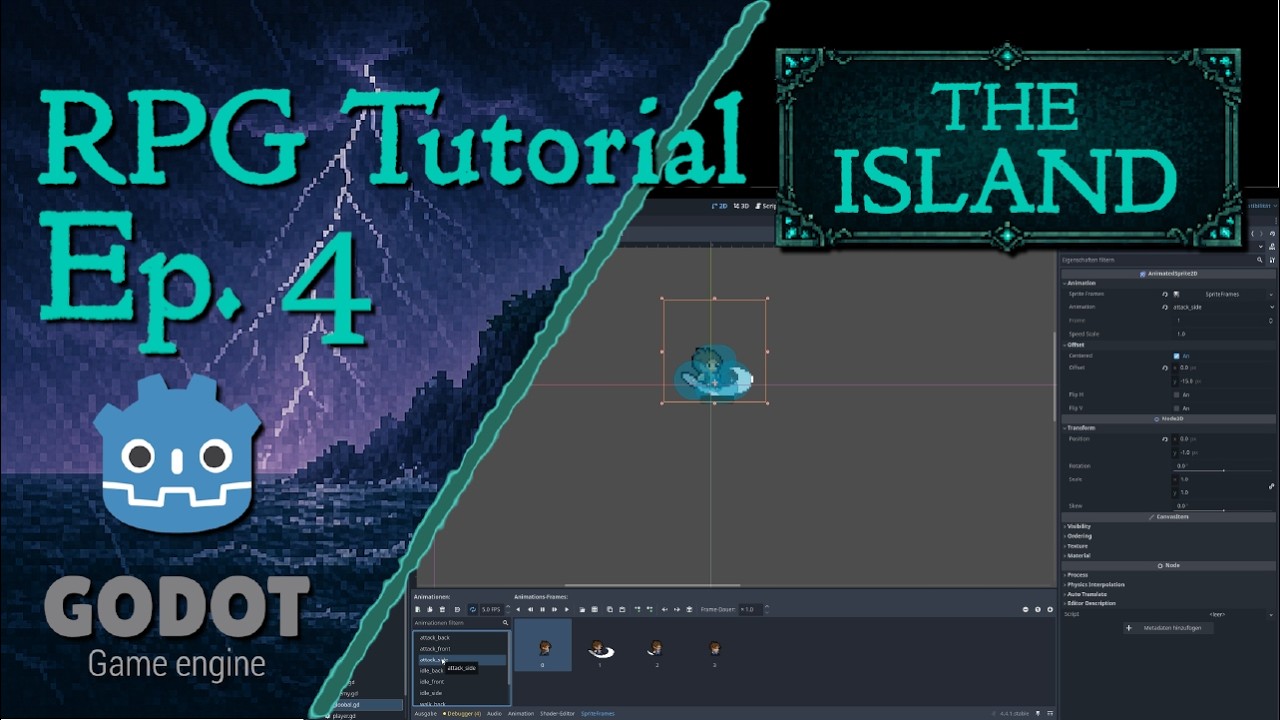Viewport: 1280px width, 720px height.
Task: Duplicate the selected animation
Action: (429, 609)
